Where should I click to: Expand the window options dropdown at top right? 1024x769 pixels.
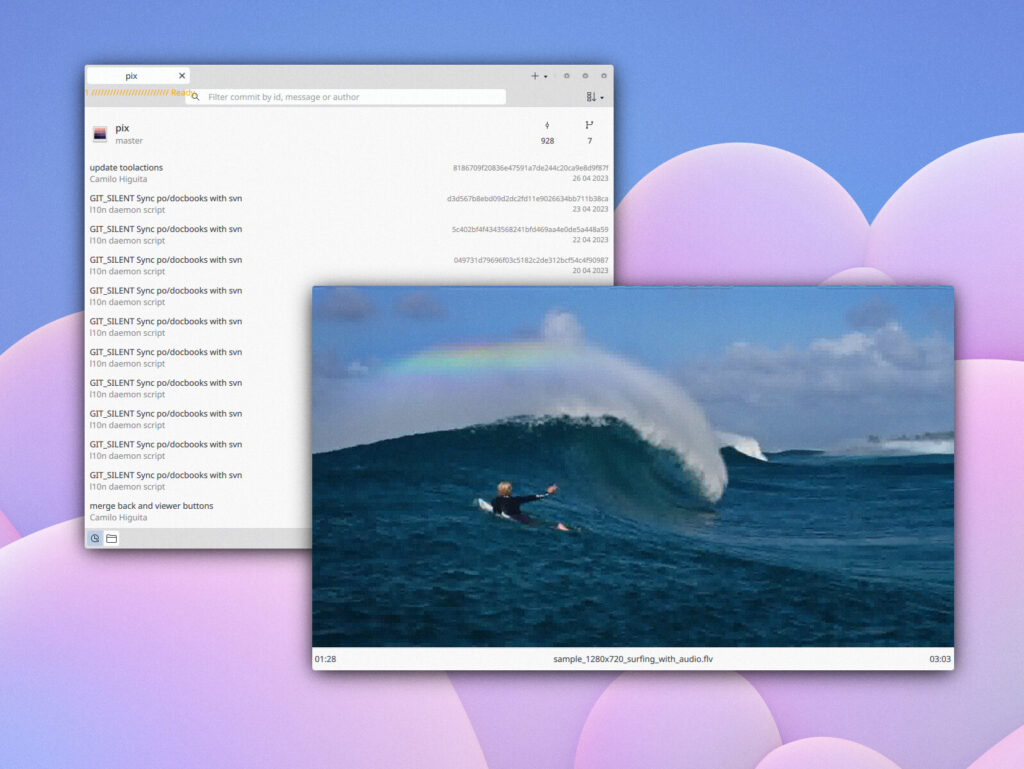point(602,98)
